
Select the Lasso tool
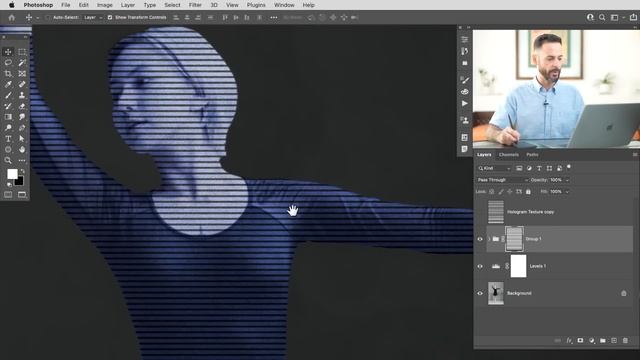click(8, 62)
